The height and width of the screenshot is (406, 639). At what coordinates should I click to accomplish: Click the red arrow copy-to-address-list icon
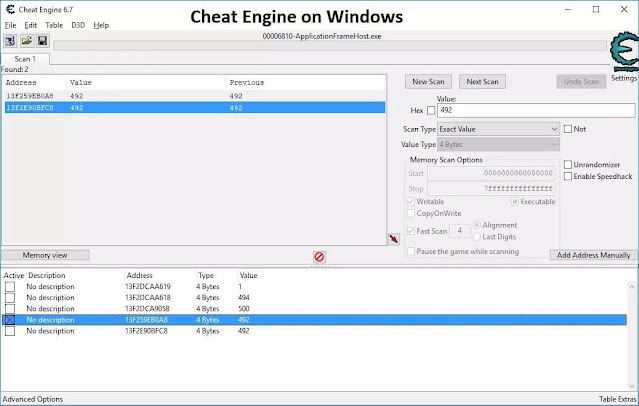click(x=394, y=239)
